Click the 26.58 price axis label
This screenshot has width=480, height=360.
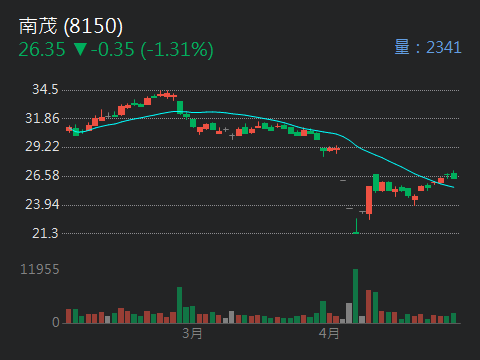(x=42, y=175)
